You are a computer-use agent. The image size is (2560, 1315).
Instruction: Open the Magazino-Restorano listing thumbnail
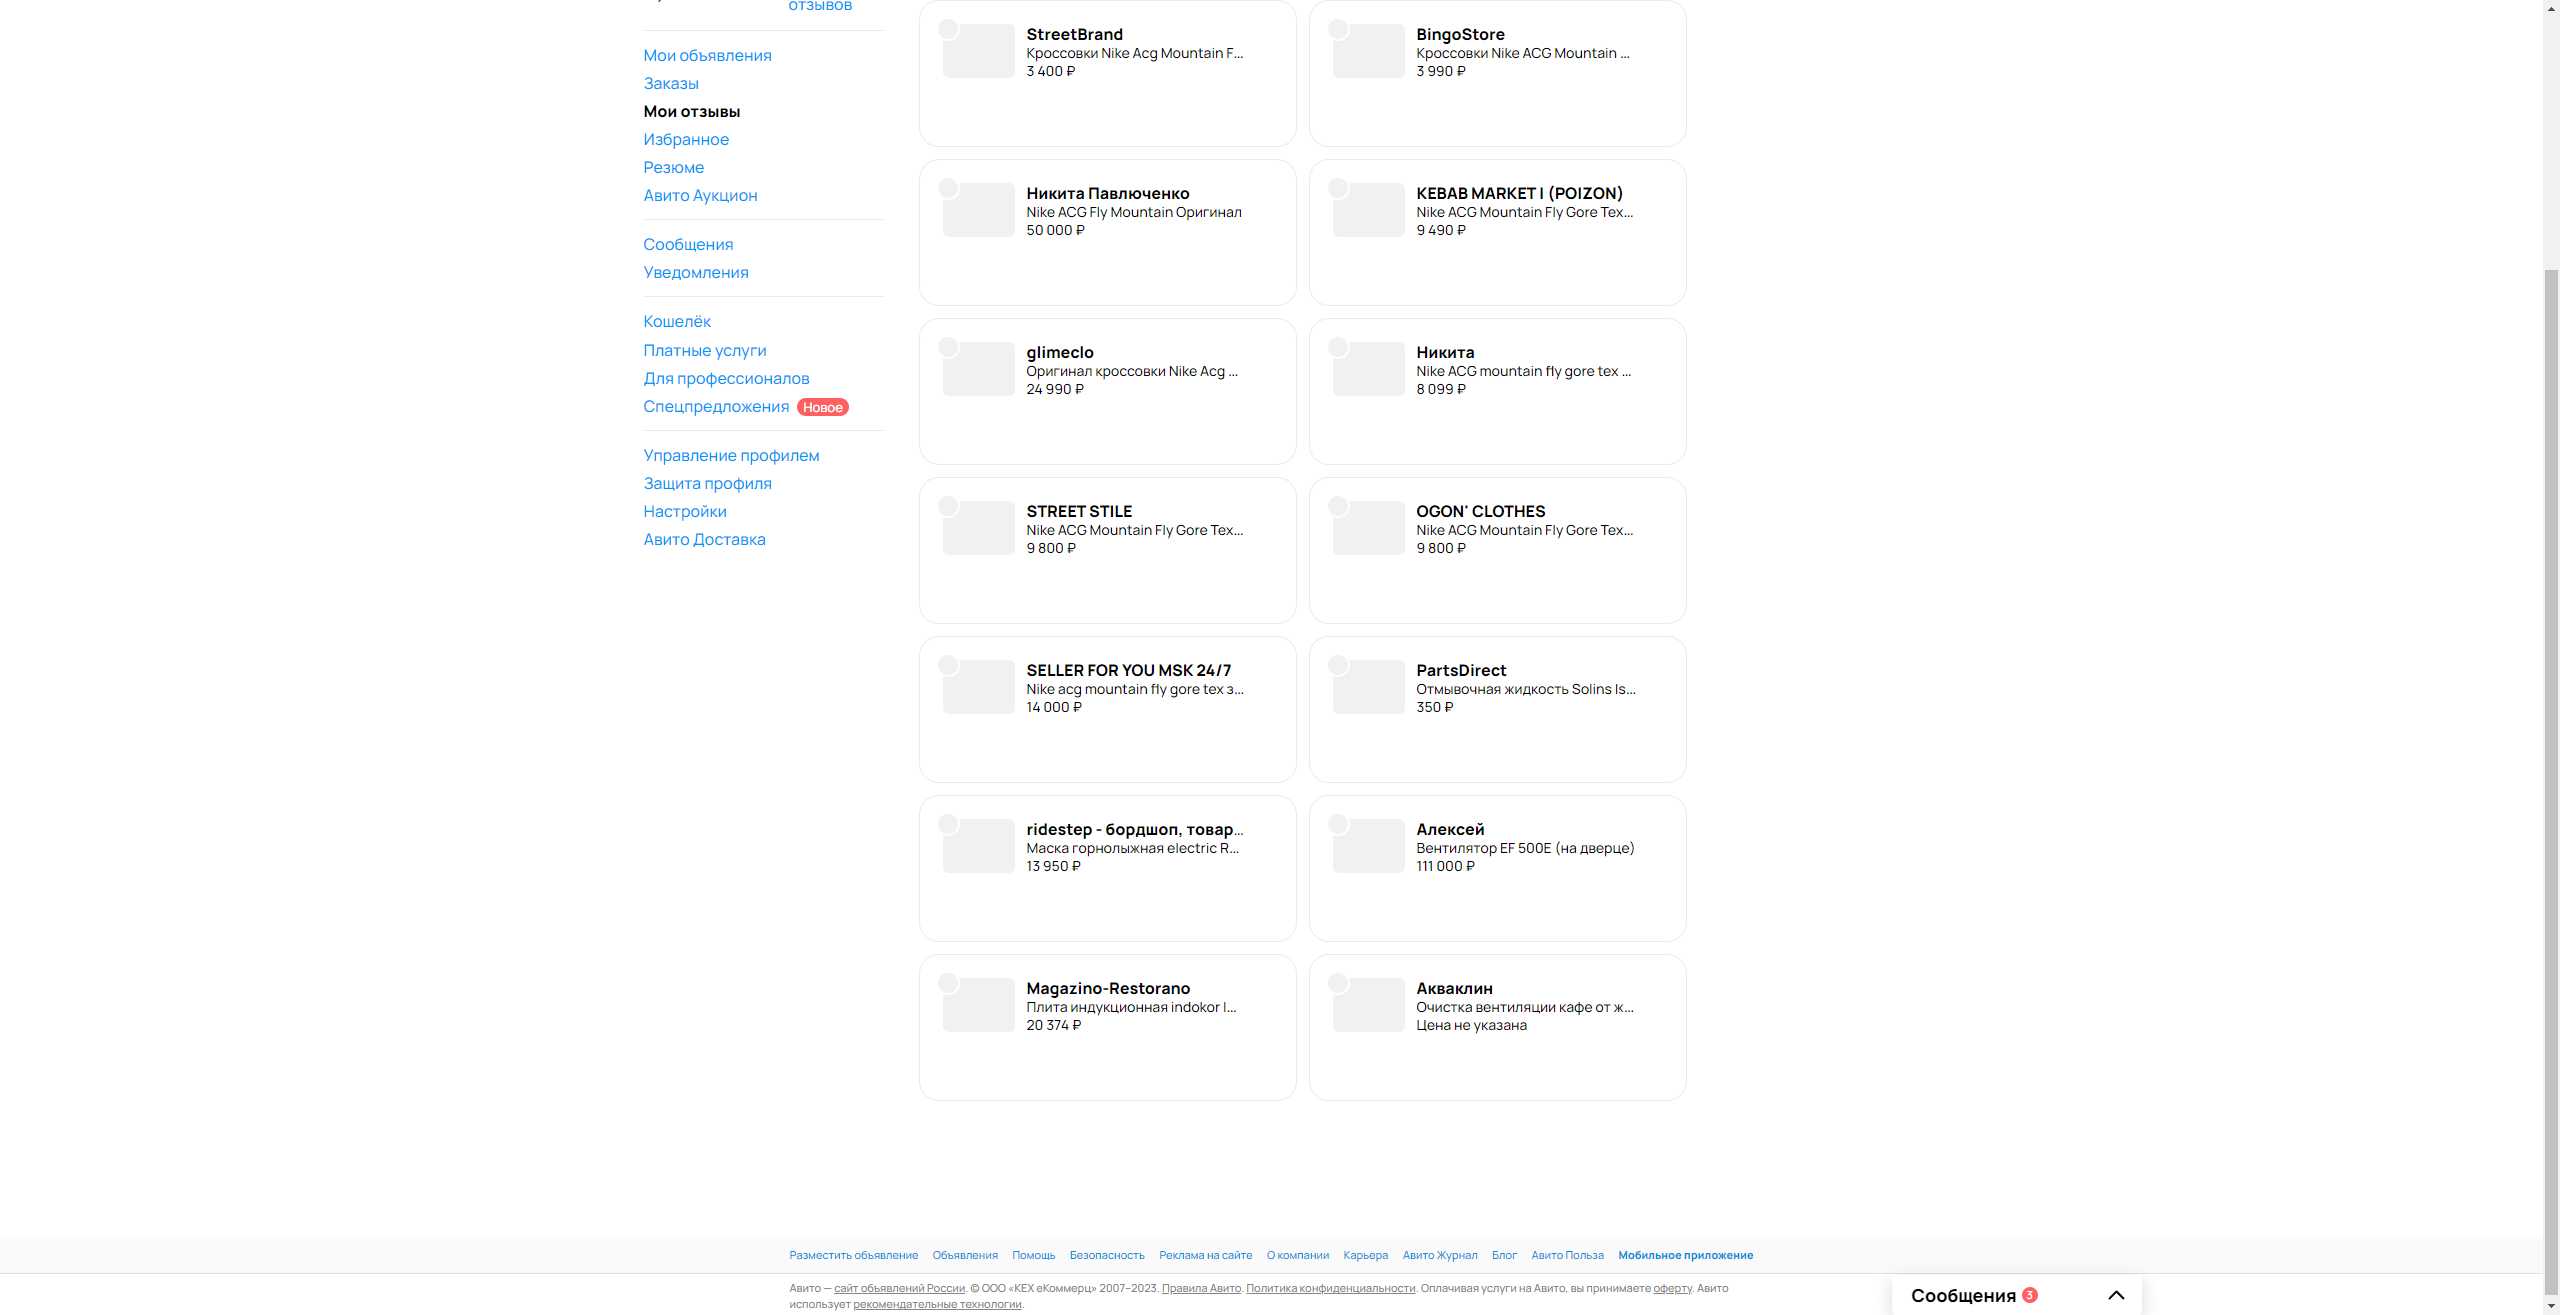tap(979, 1005)
